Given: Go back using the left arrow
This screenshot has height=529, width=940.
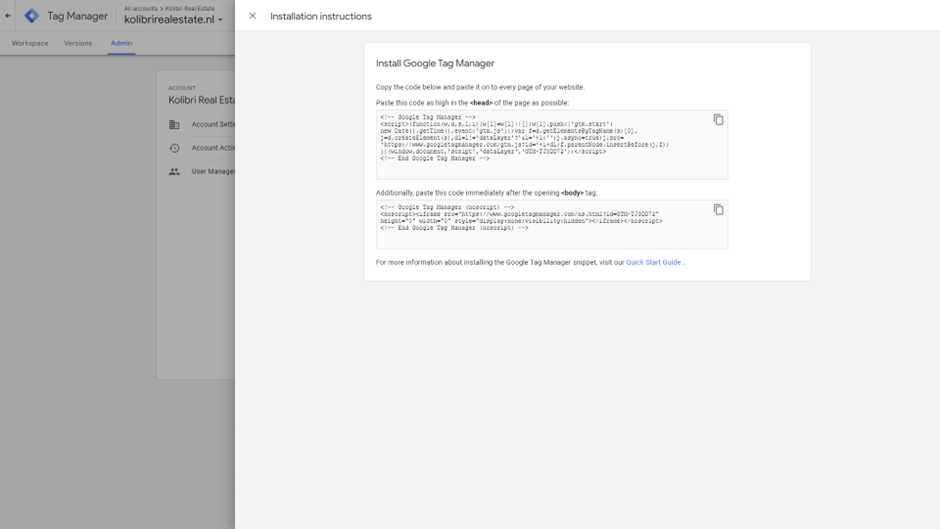Looking at the screenshot, I should [8, 16].
